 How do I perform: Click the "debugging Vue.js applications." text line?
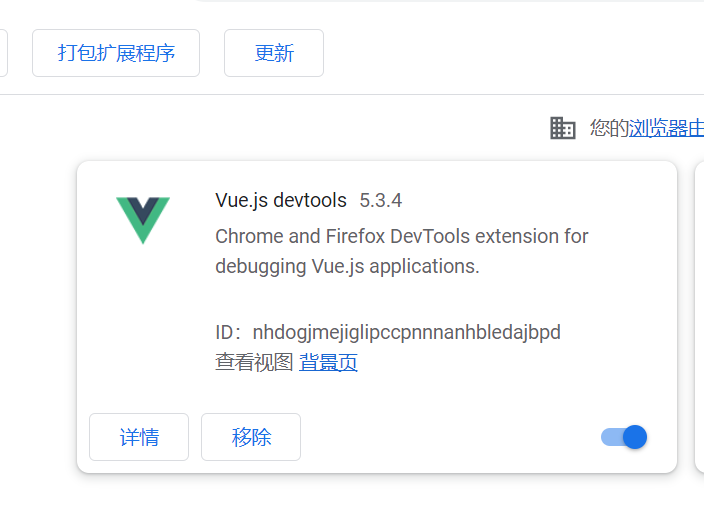(x=348, y=267)
